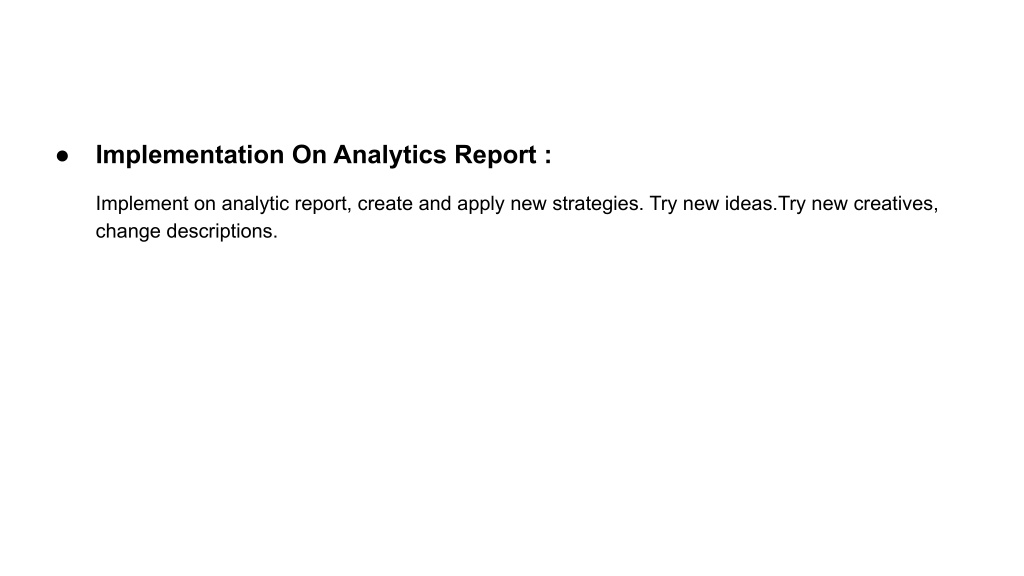Click the word "analytic" in the body text
Screen dimensions: 1024x576
coord(255,204)
